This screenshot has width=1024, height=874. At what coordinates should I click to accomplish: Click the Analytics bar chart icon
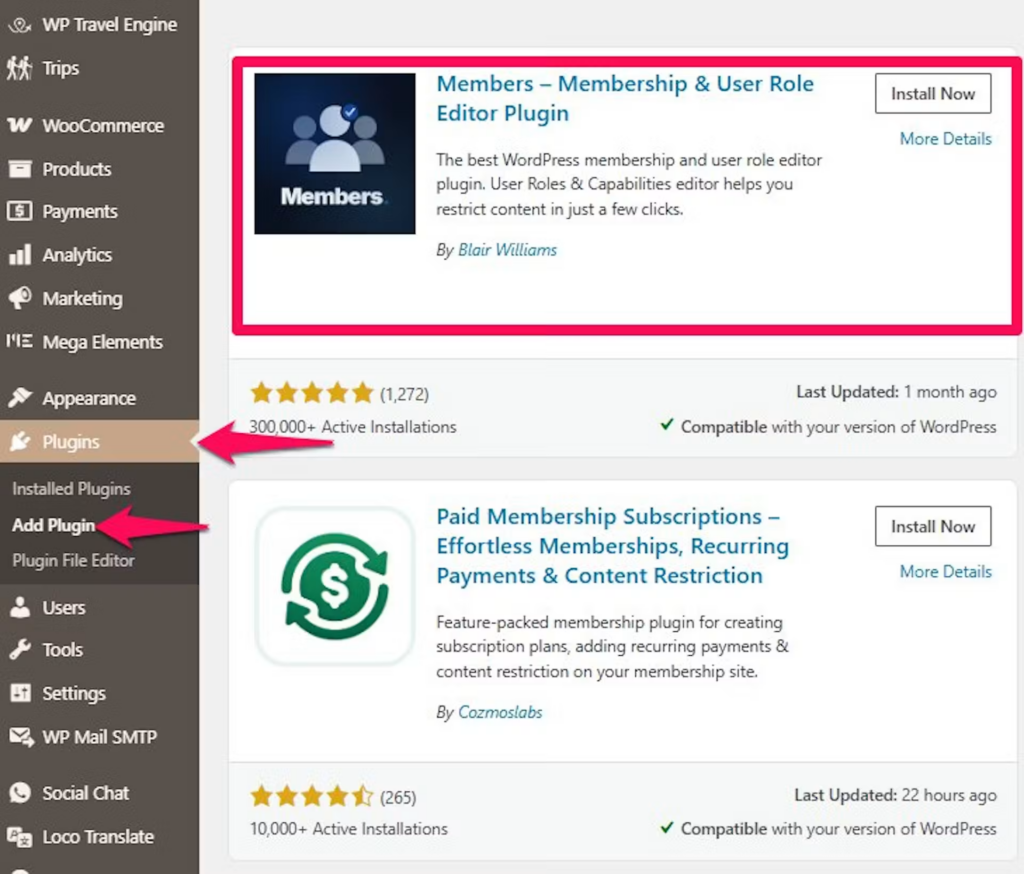click(x=20, y=255)
